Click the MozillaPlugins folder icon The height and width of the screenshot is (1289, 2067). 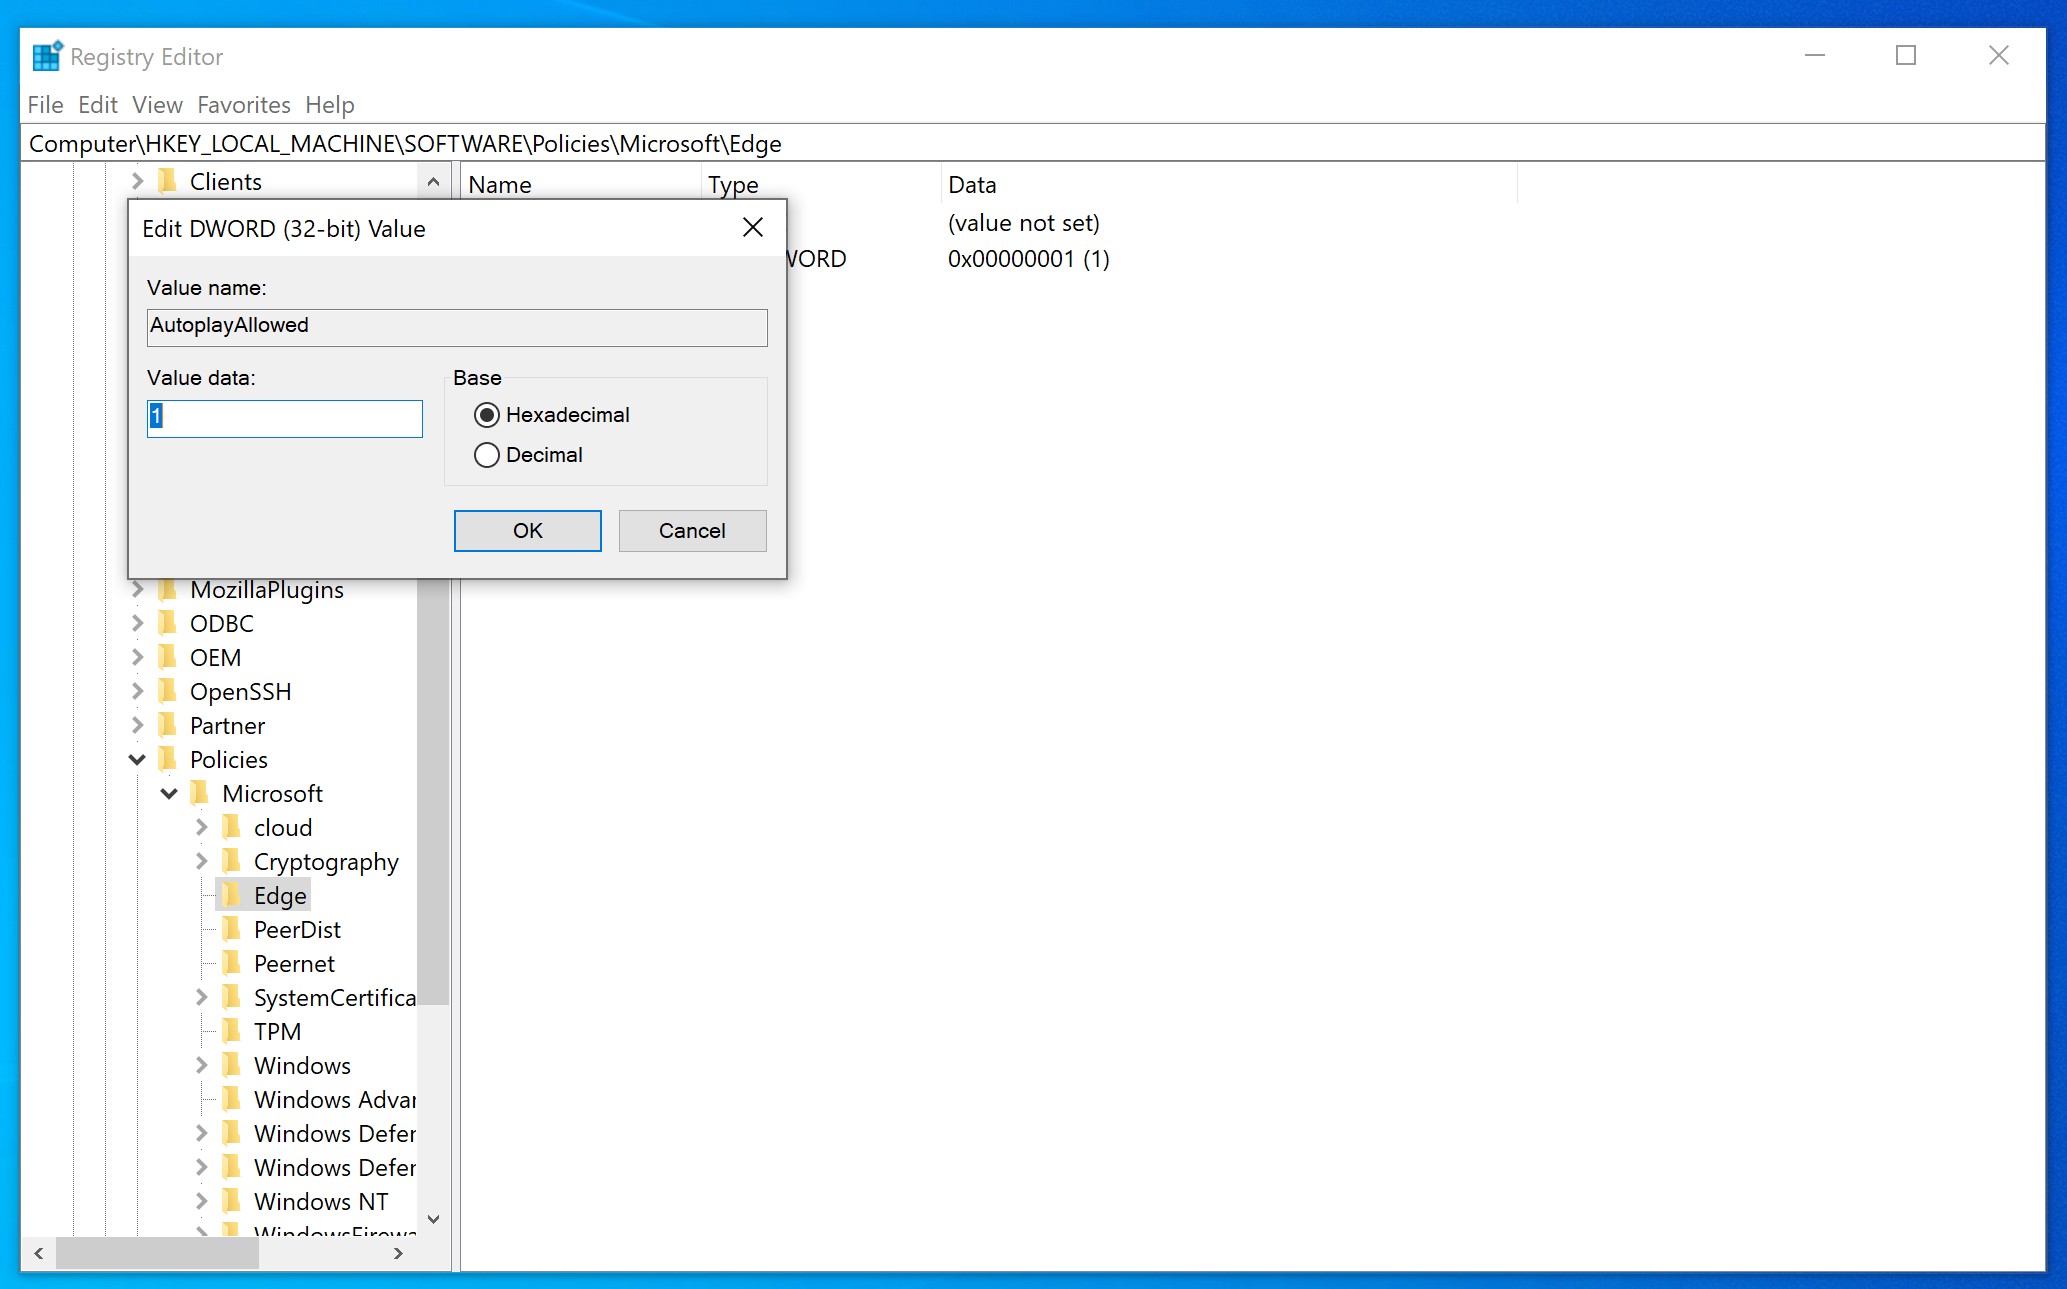(x=168, y=589)
